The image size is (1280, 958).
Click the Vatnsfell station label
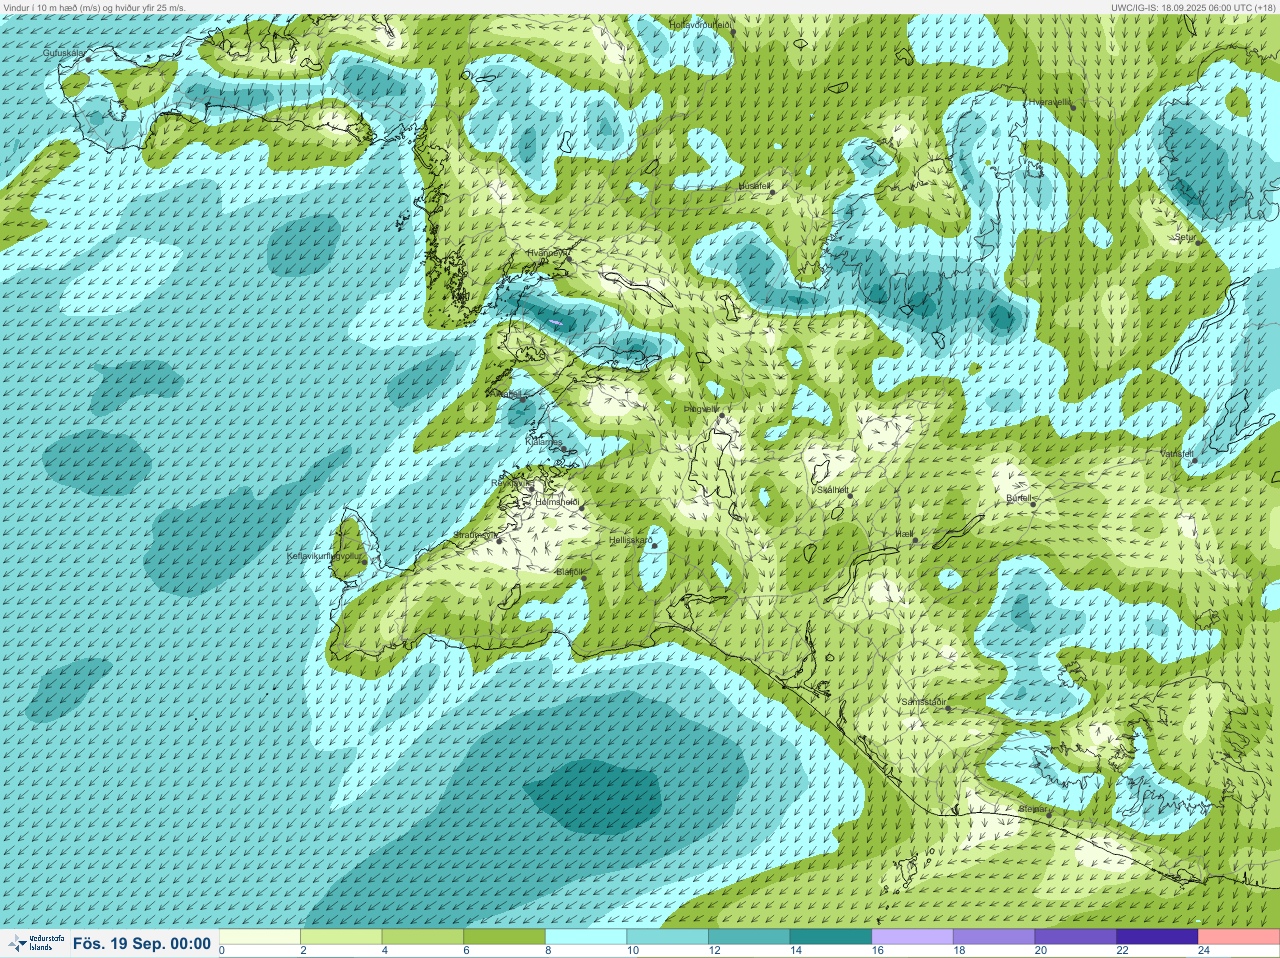point(1177,454)
